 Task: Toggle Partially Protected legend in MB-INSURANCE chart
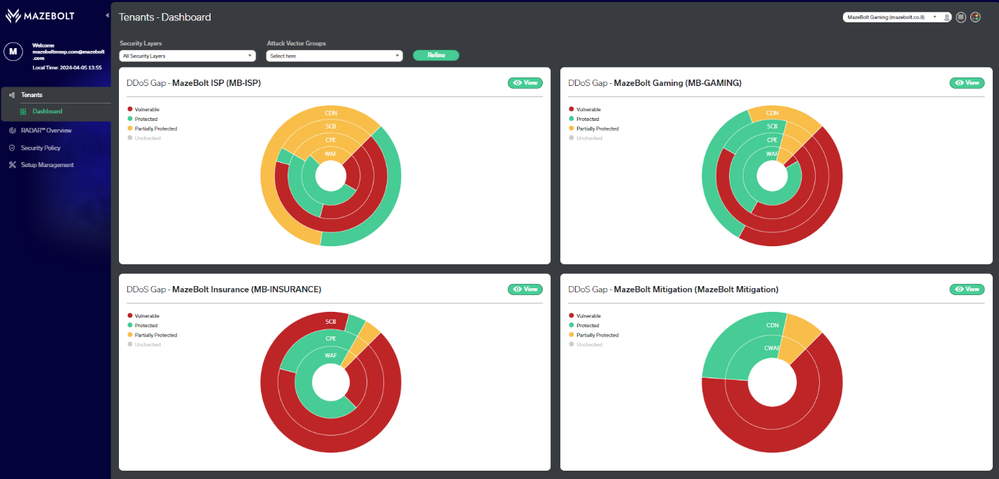[x=152, y=335]
